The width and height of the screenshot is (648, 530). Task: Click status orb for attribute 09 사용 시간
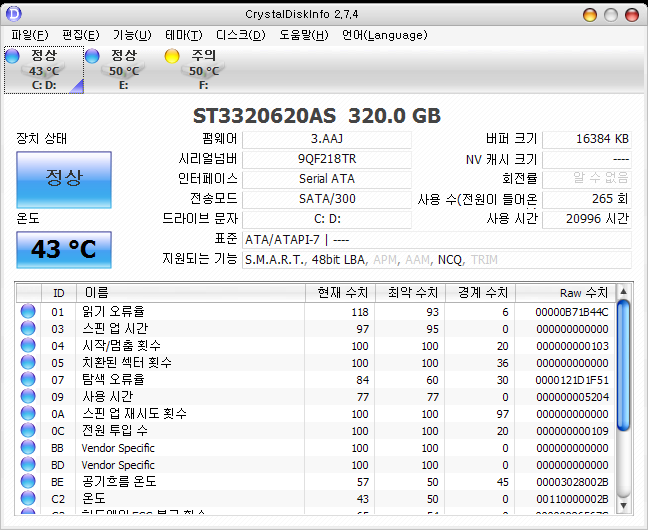coord(28,396)
